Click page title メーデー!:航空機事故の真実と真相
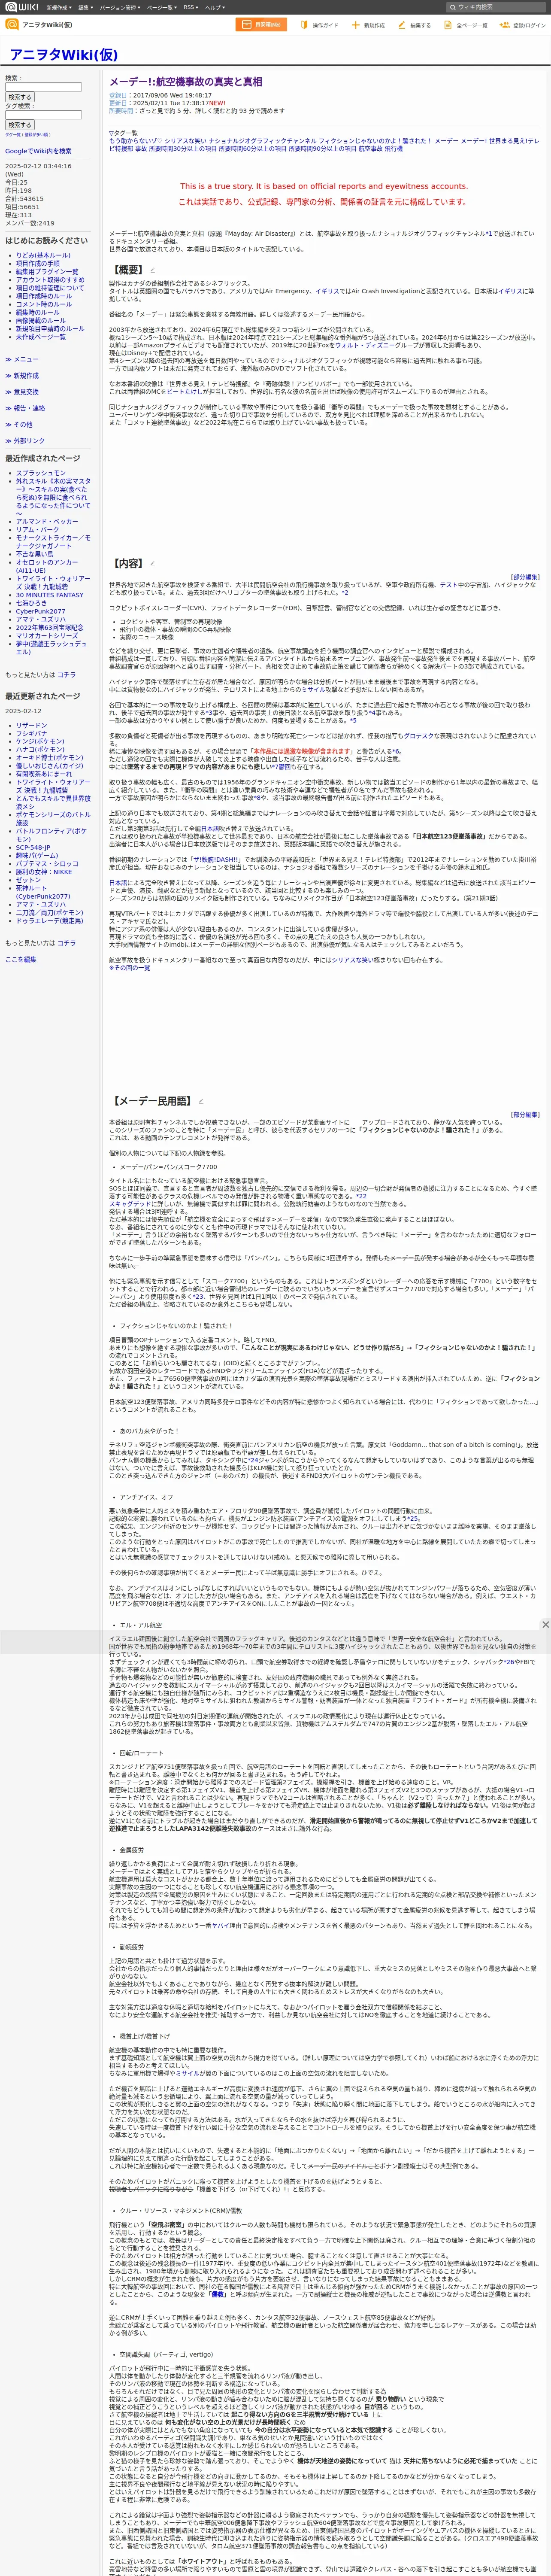Image resolution: width=551 pixels, height=2576 pixels. pyautogui.click(x=186, y=82)
